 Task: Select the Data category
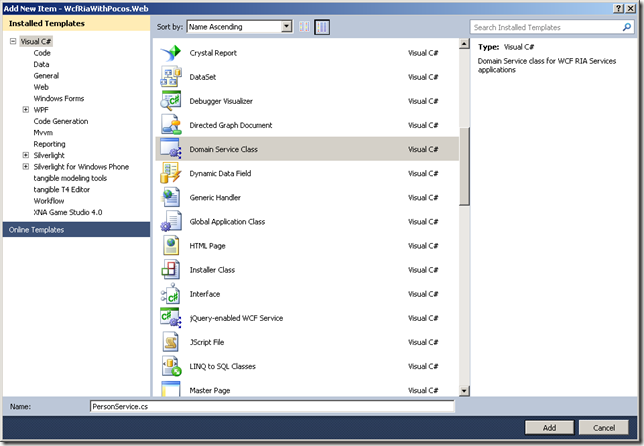[x=41, y=64]
